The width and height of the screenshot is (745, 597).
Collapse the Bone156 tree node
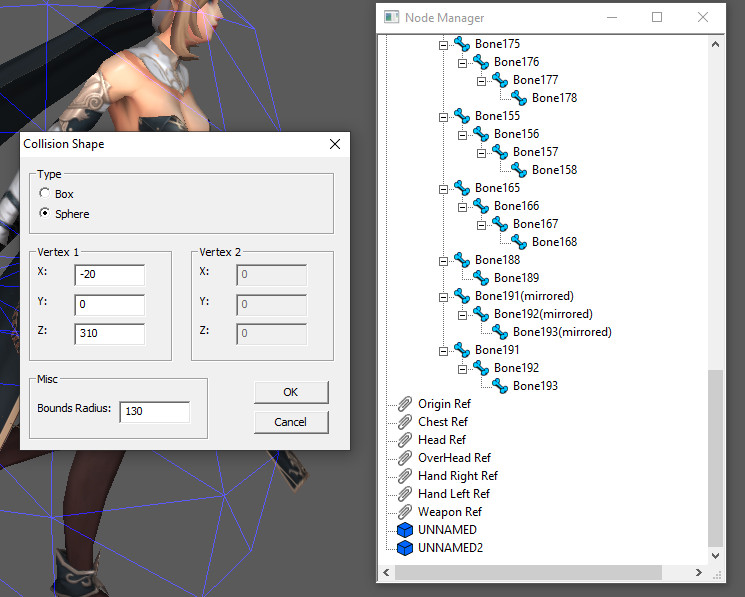pos(462,135)
